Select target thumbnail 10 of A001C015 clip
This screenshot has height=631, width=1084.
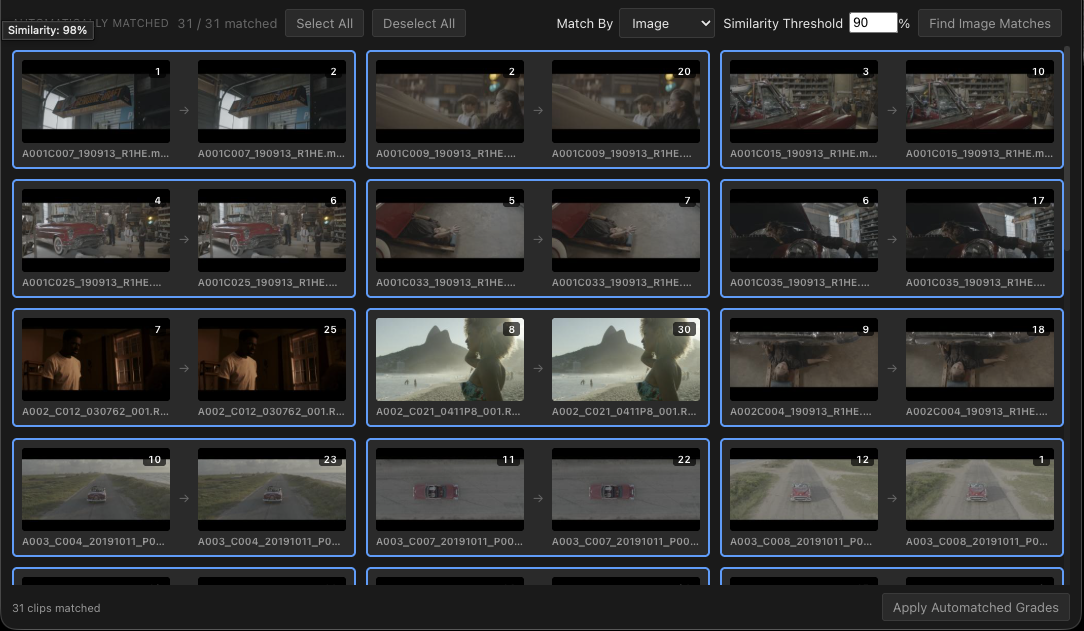(980, 102)
